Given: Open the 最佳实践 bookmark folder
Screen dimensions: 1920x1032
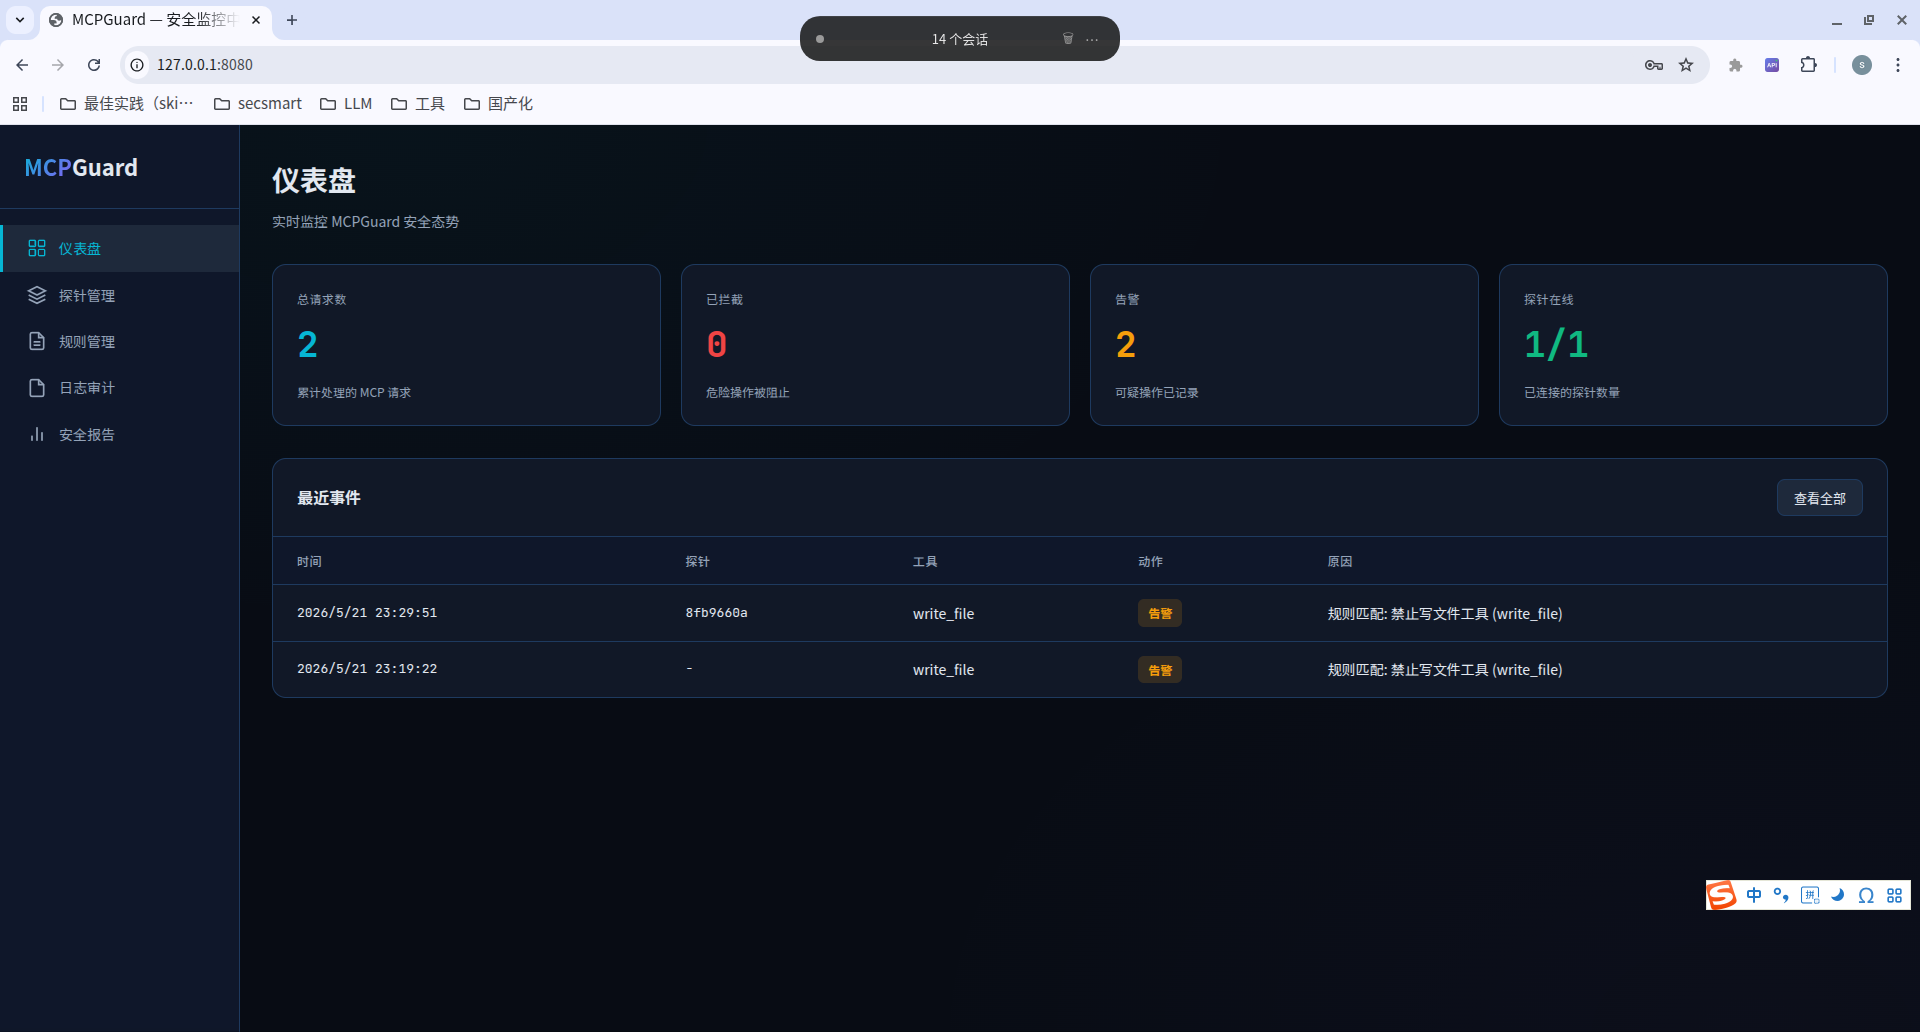Looking at the screenshot, I should [x=126, y=104].
